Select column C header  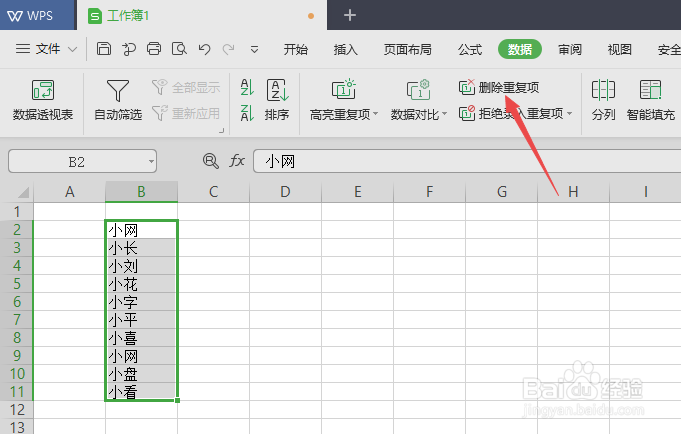click(213, 192)
